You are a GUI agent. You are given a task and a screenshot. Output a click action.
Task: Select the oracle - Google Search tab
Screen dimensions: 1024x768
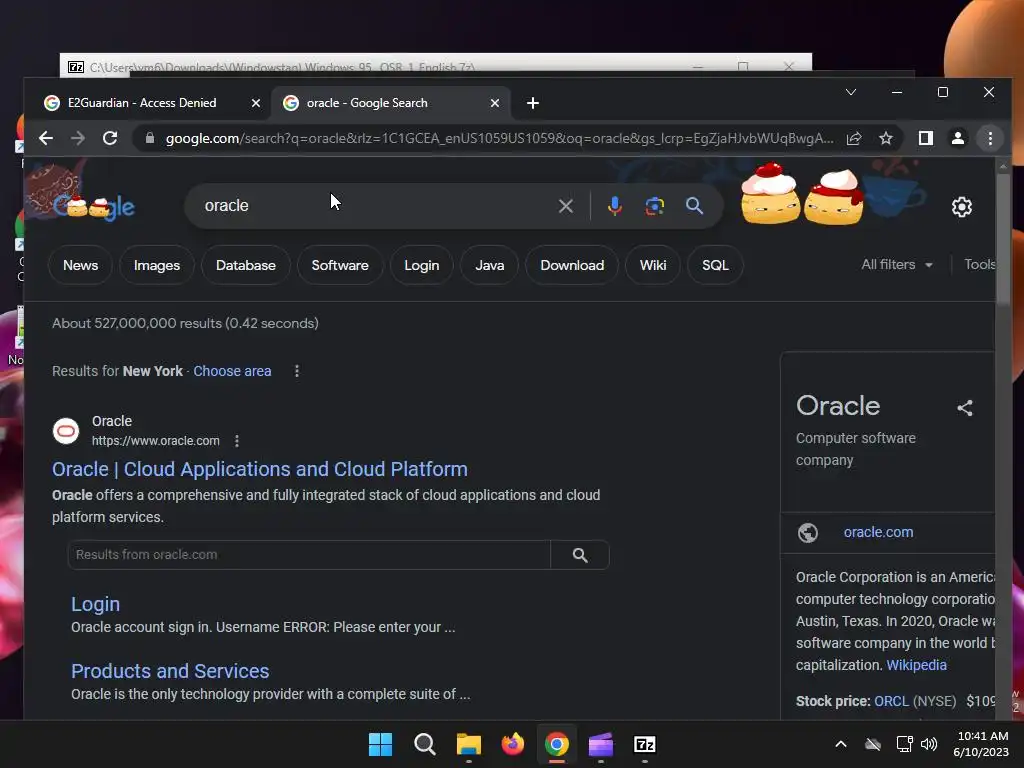367,103
